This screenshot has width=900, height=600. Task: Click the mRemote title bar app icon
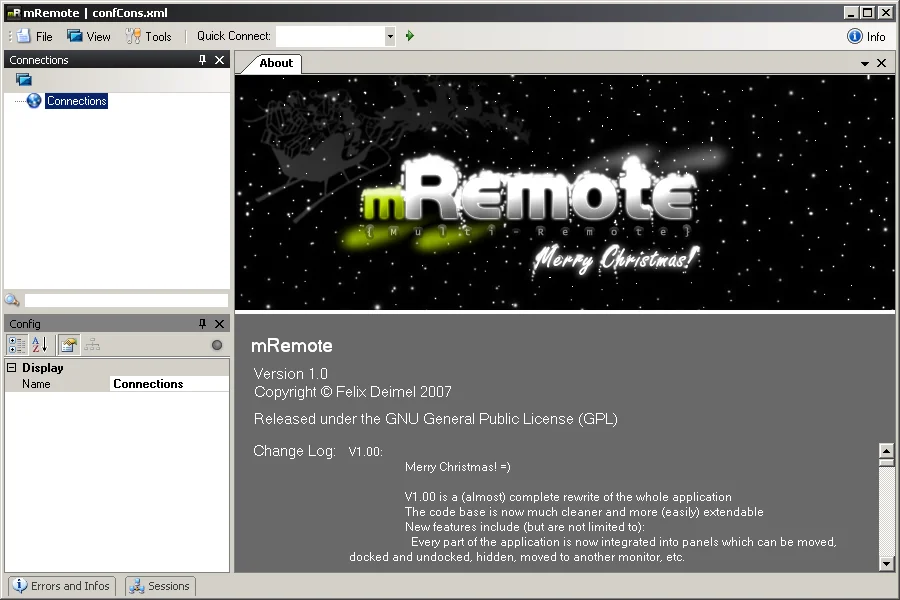coord(13,13)
